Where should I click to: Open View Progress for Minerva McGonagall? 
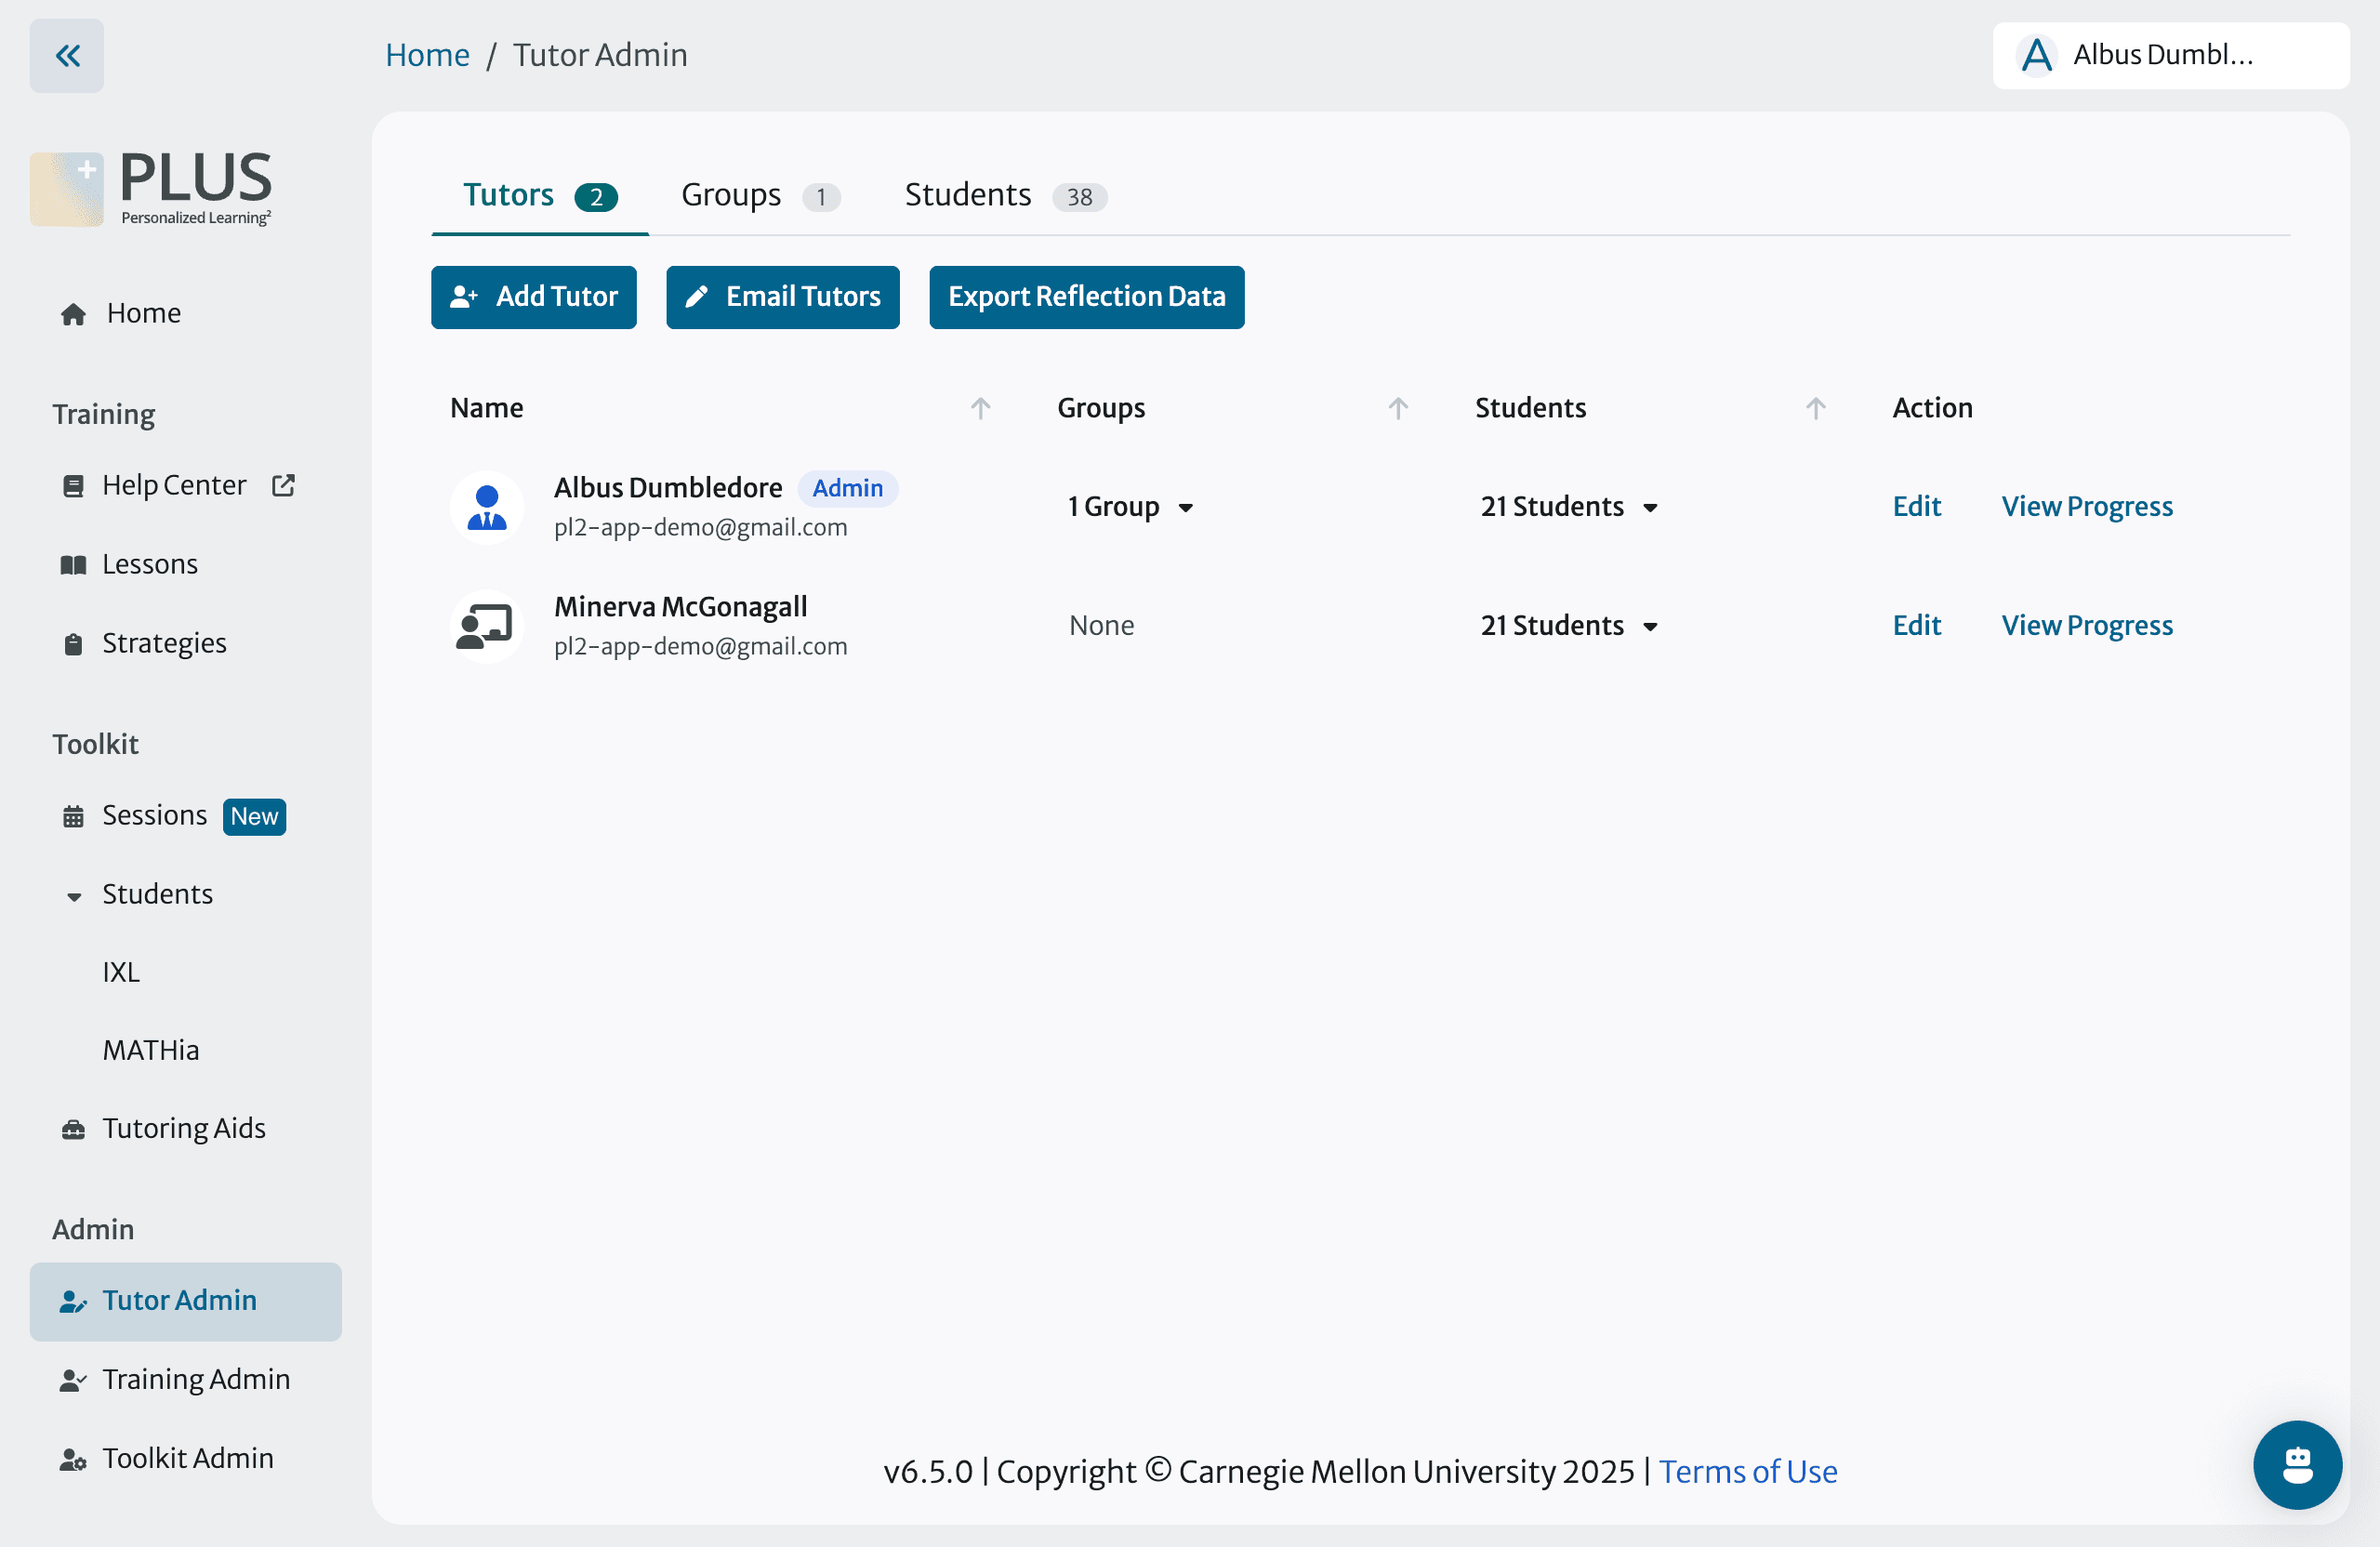click(x=2086, y=626)
